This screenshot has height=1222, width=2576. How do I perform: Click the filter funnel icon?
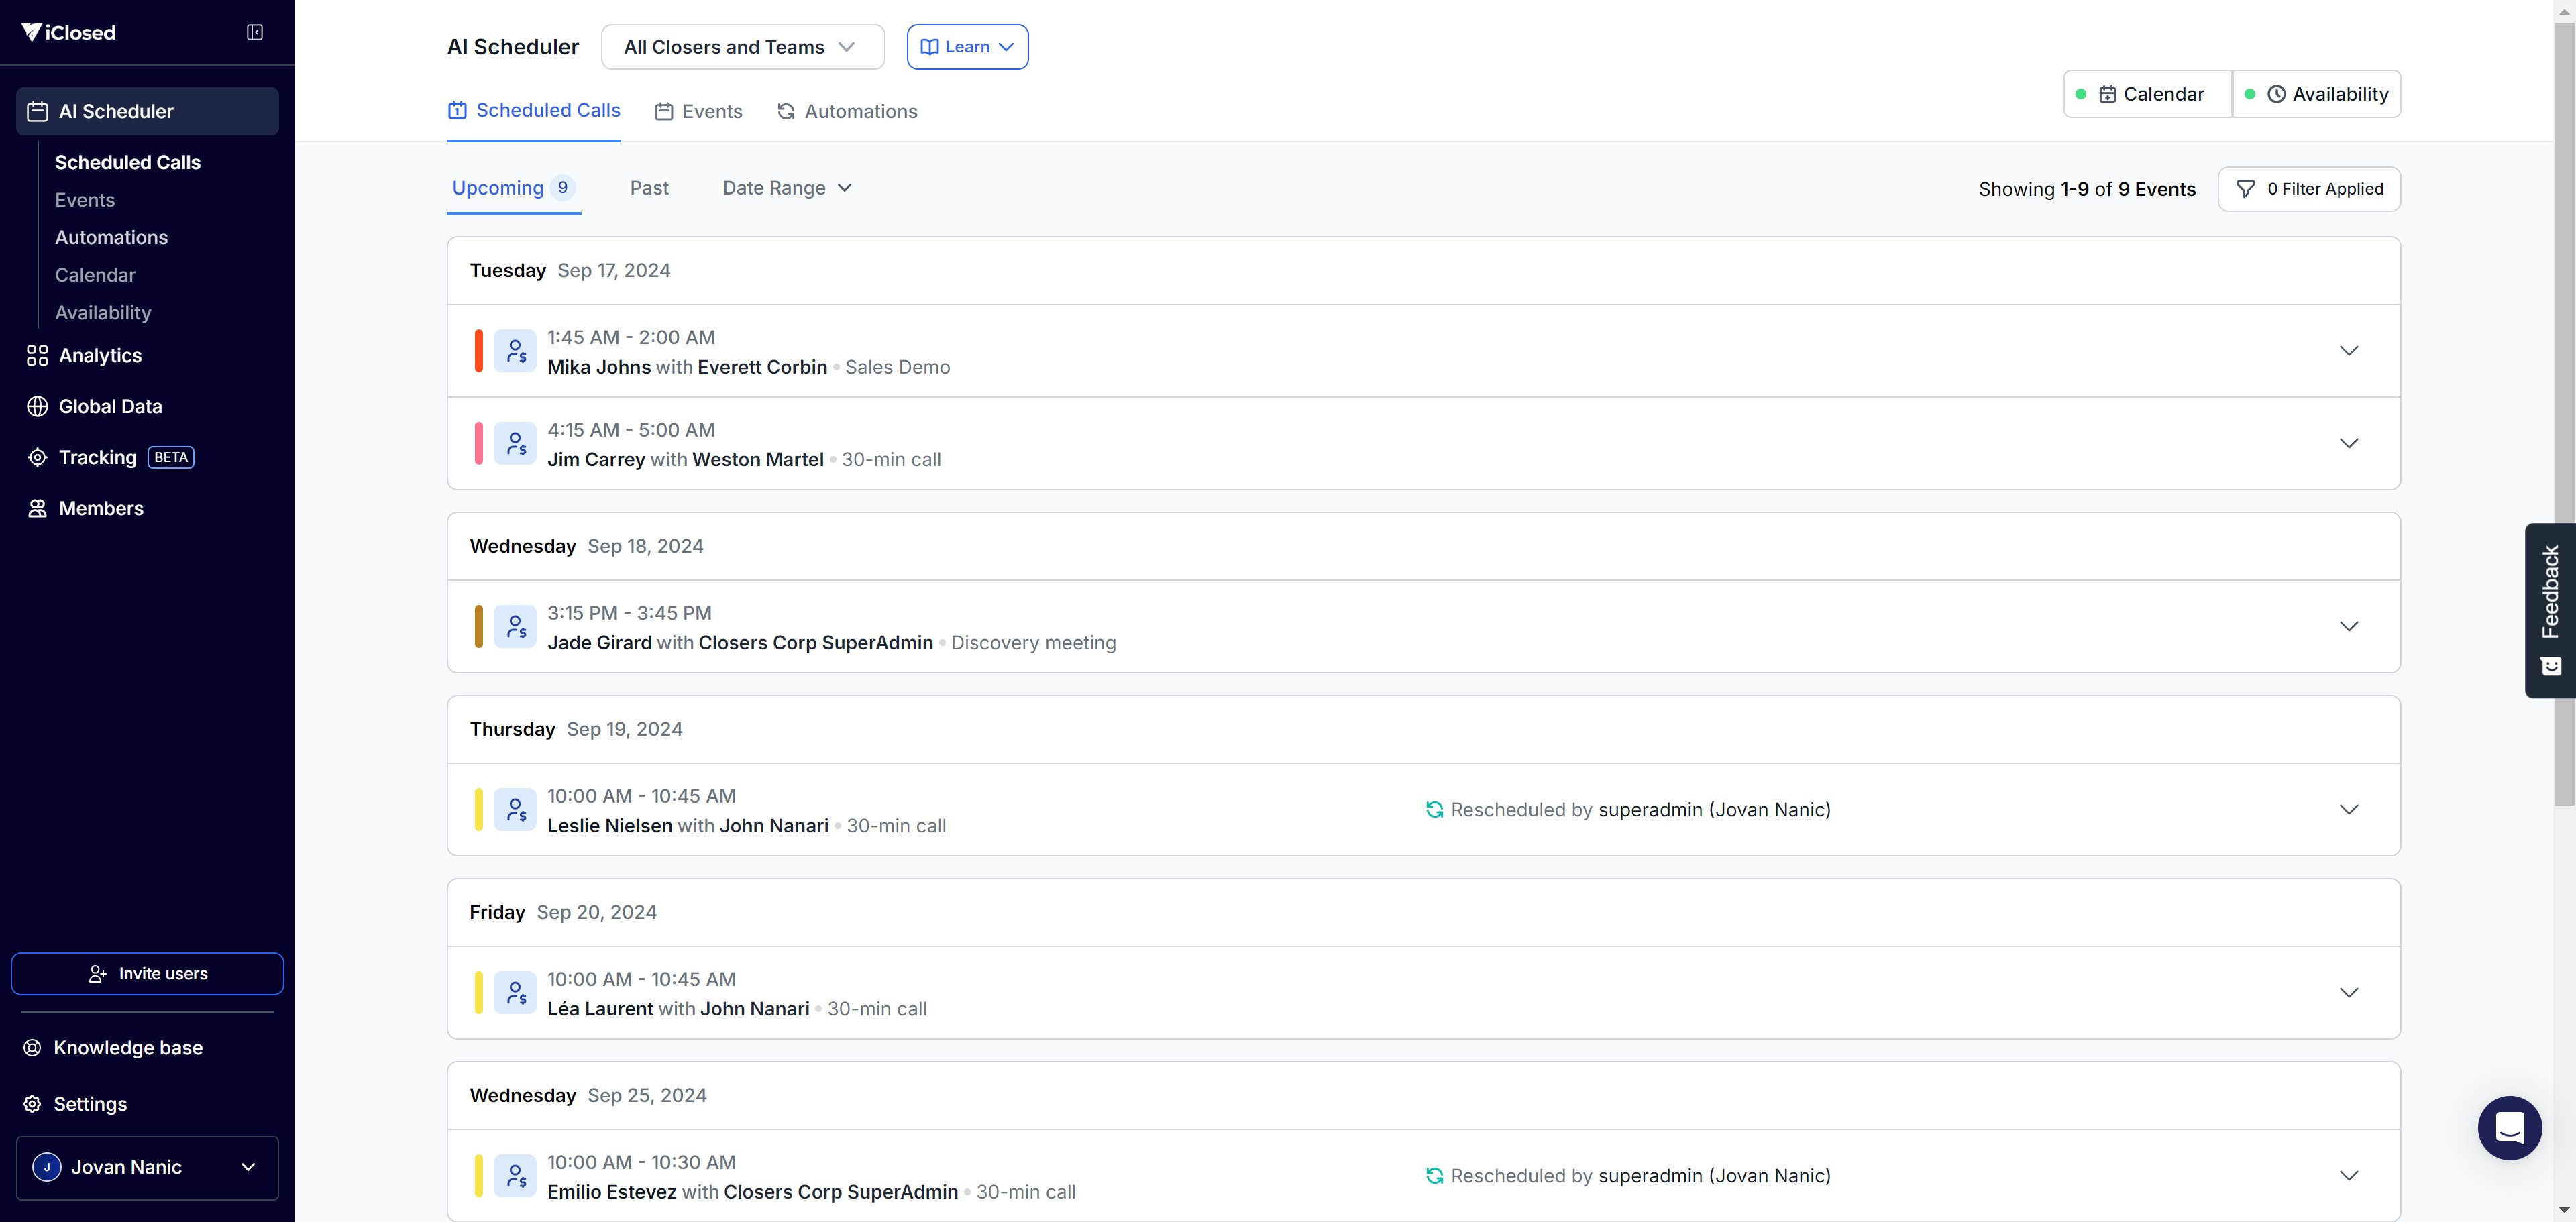click(x=2245, y=189)
